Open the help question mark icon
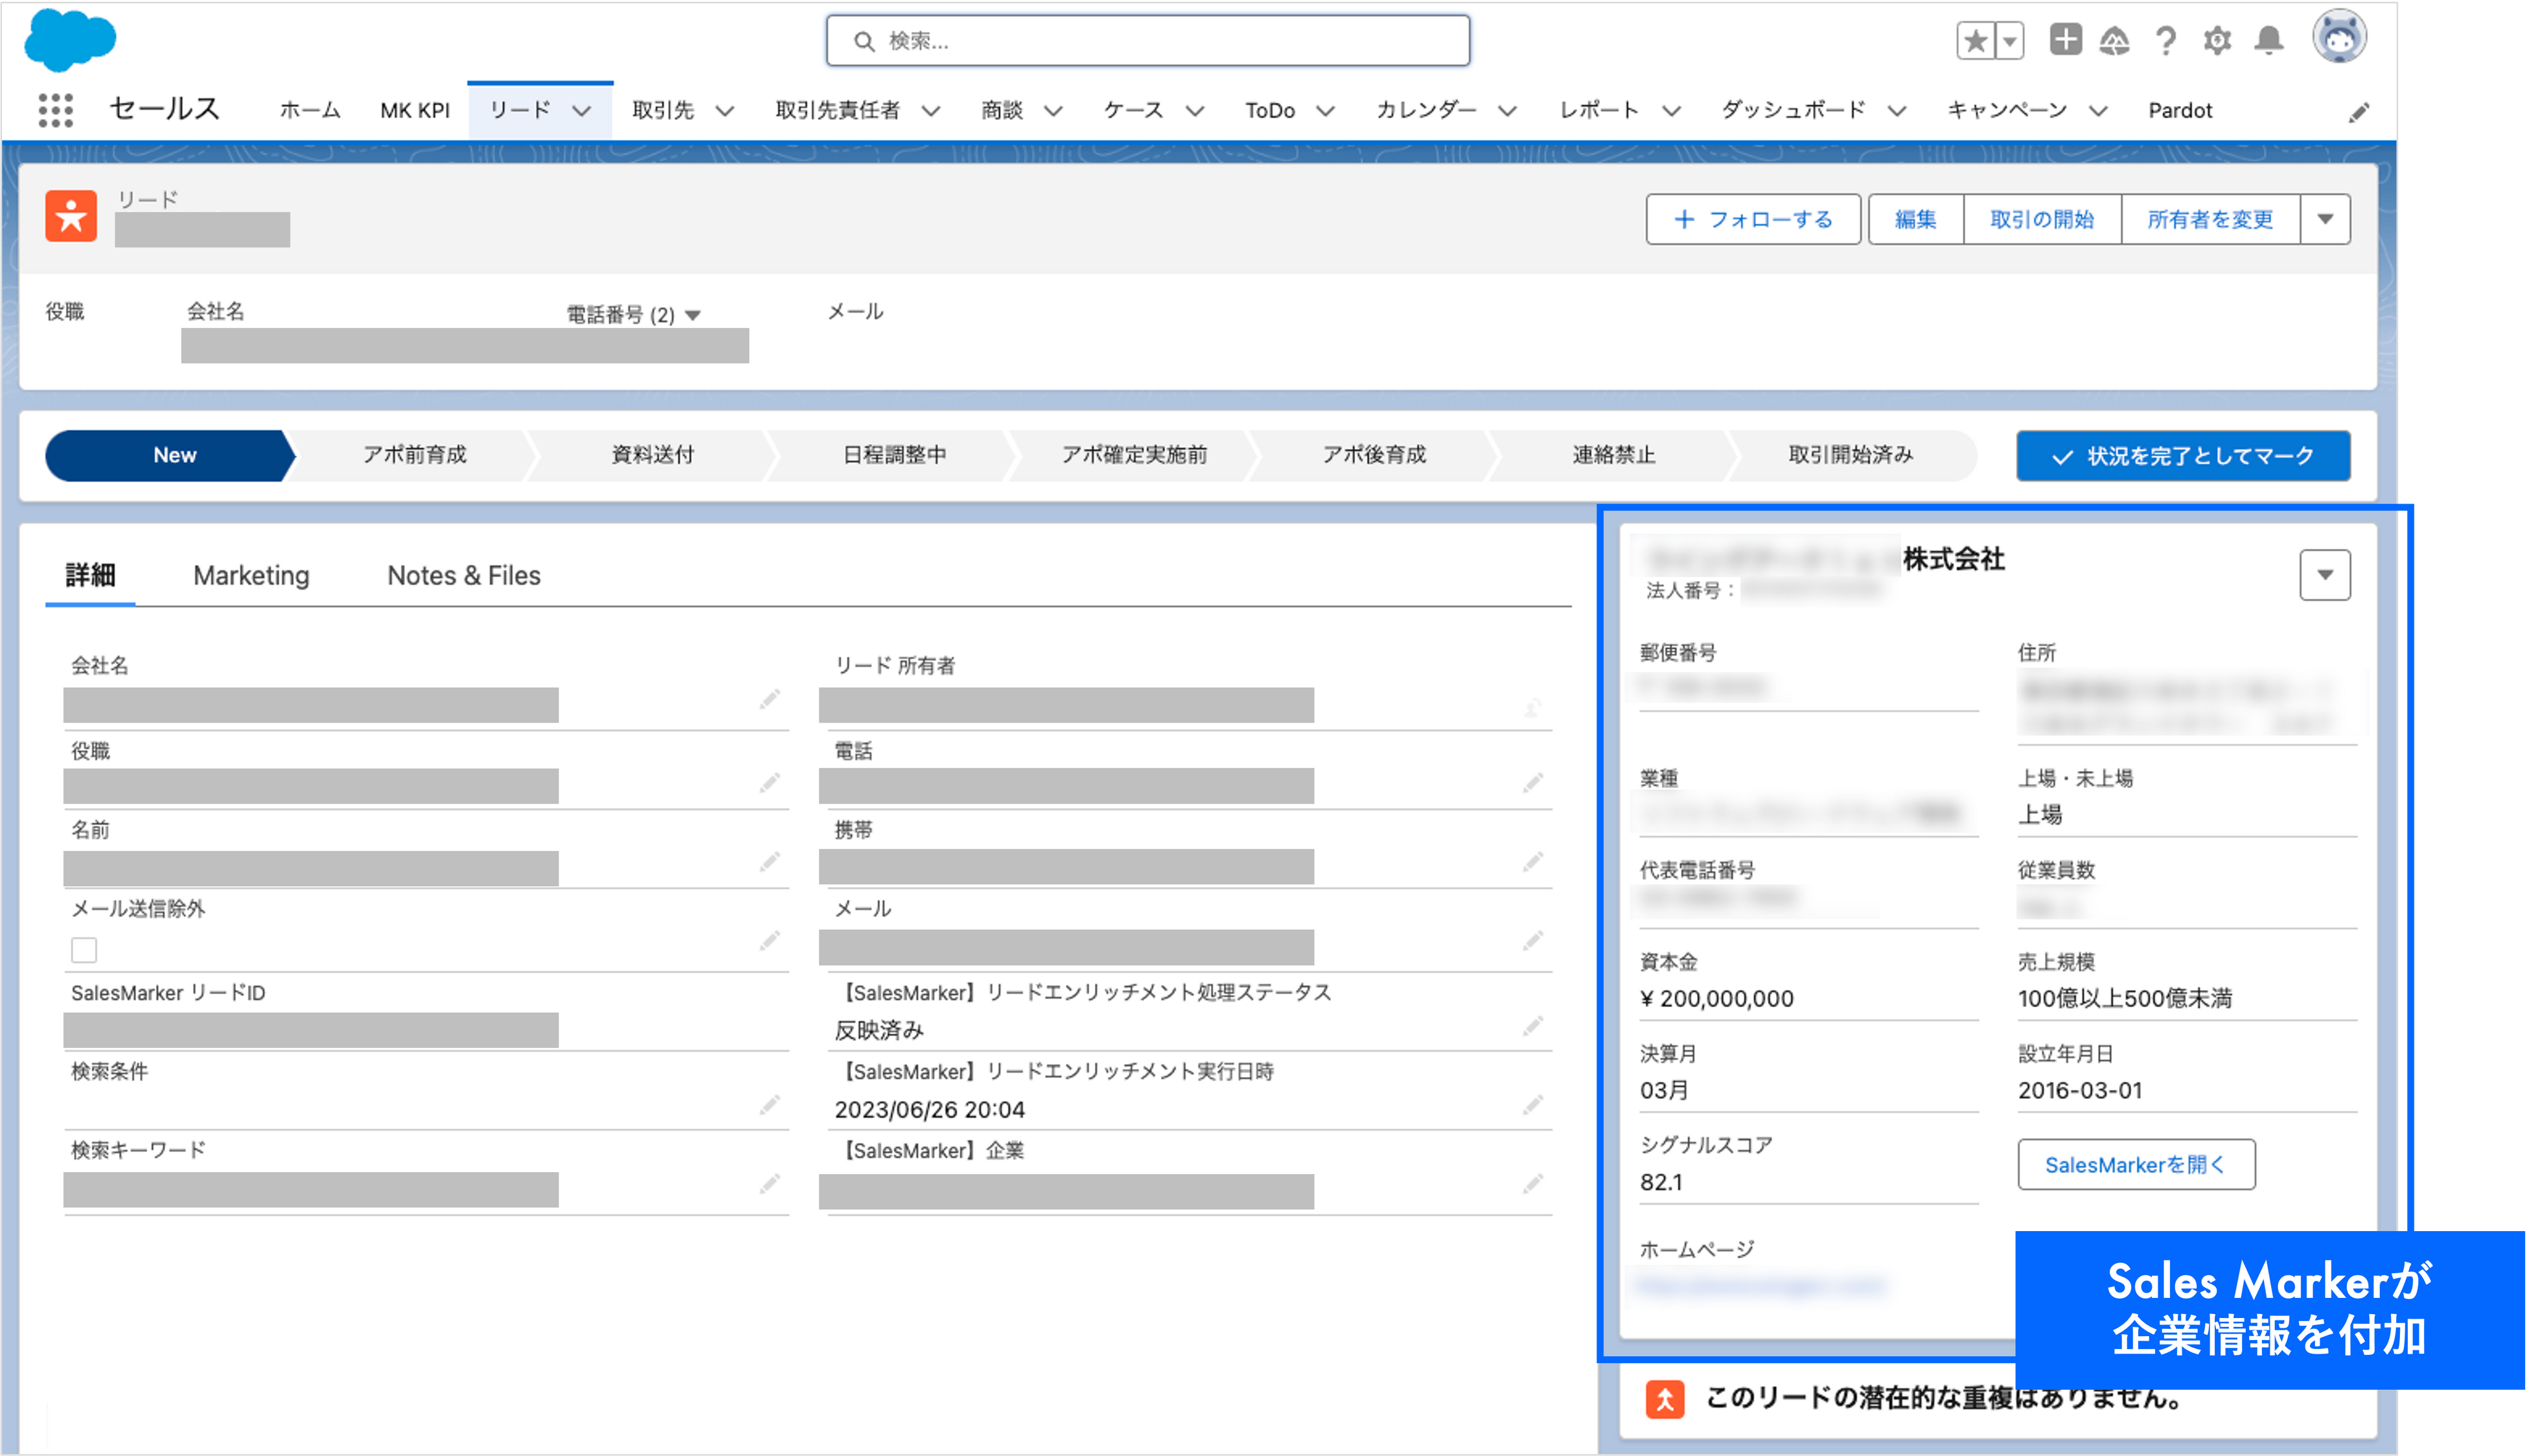The height and width of the screenshot is (1456, 2527). click(2166, 41)
